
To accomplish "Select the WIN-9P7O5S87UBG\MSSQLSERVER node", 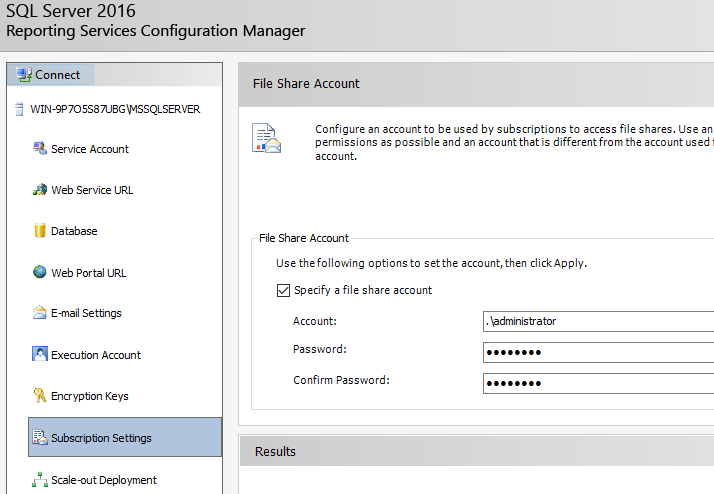I will pos(115,109).
